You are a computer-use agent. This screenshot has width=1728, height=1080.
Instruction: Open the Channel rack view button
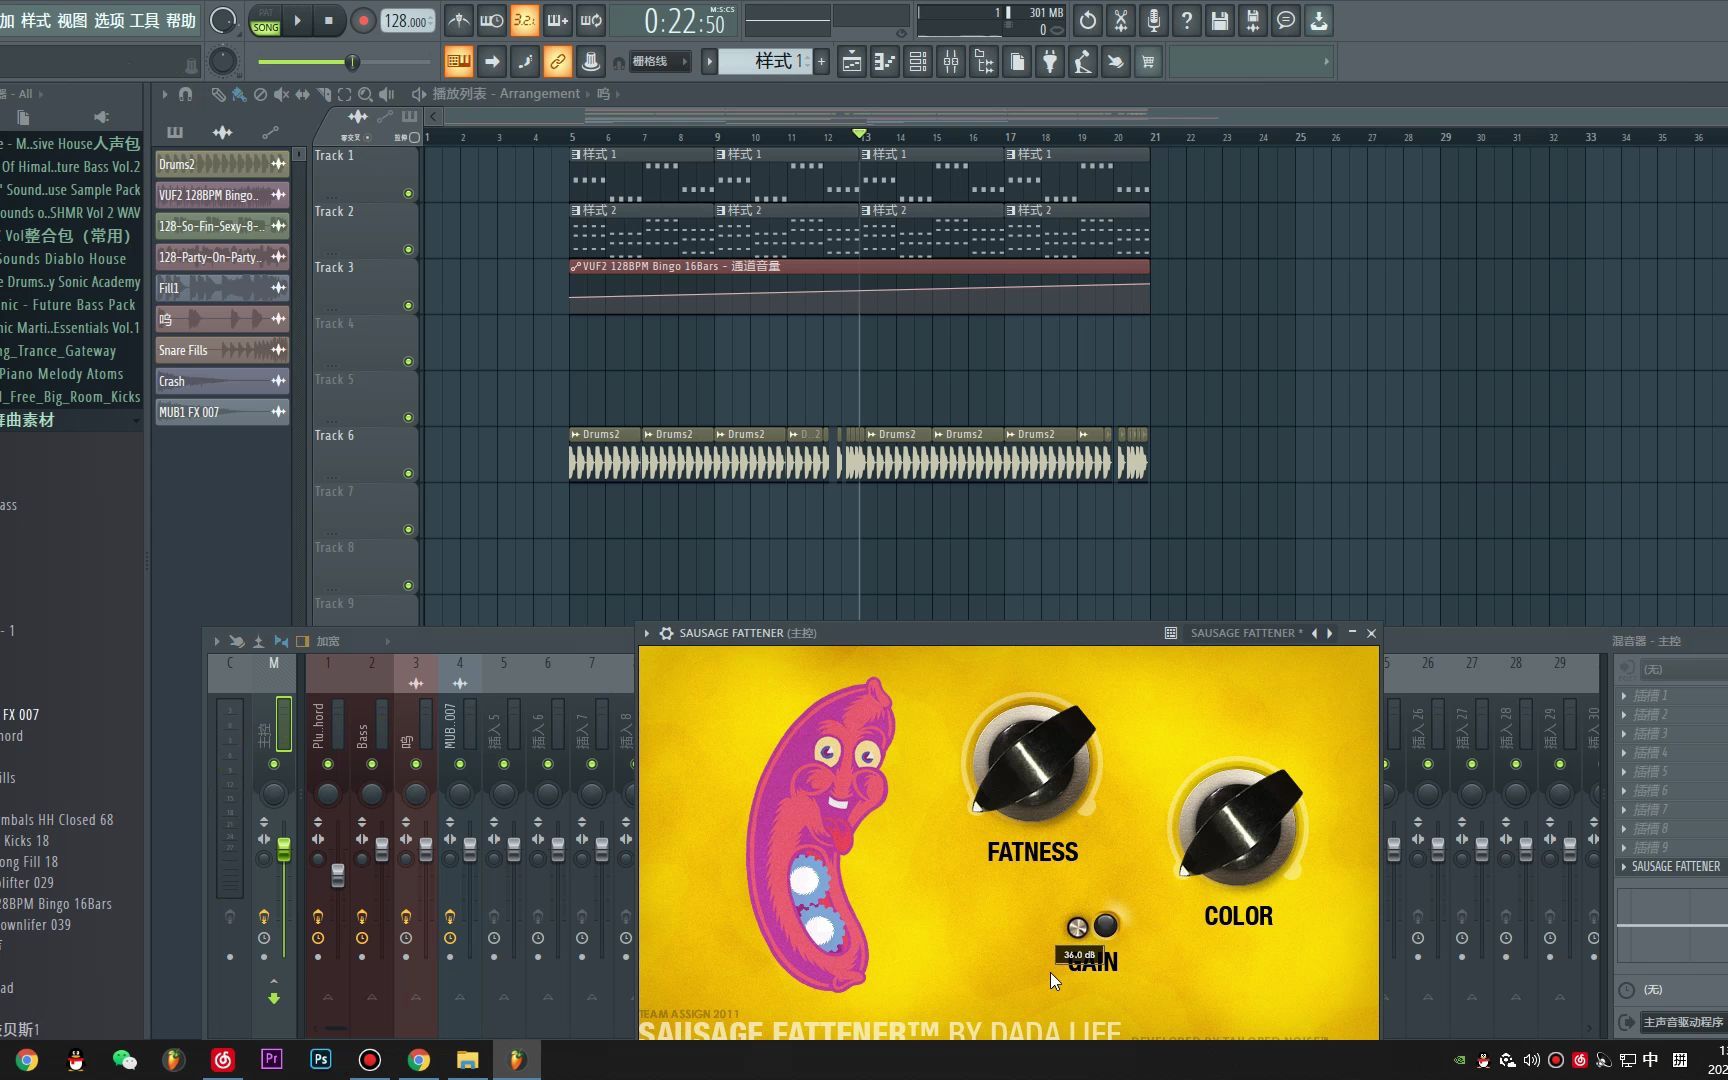tap(917, 62)
